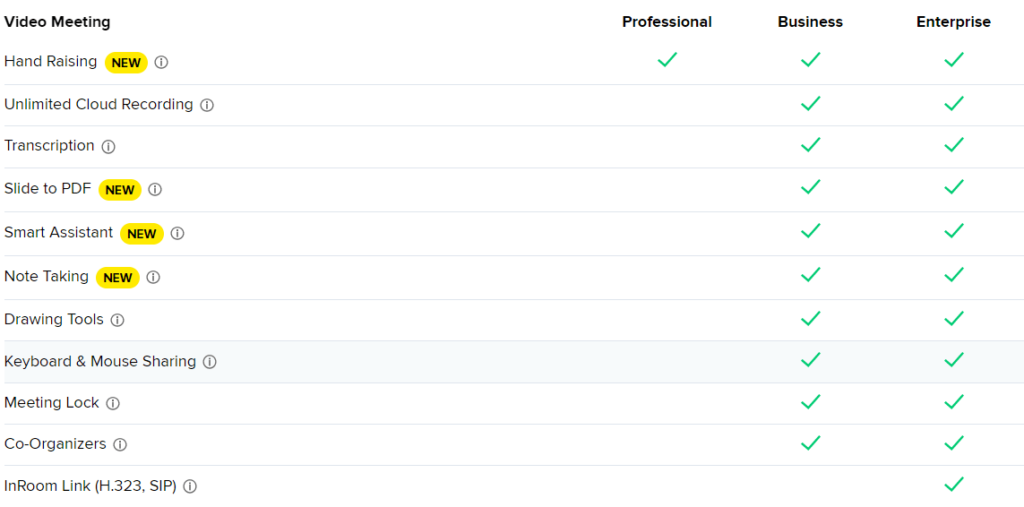Click NEW badge beside Smart Assistant
The width and height of the screenshot is (1024, 507).
coord(142,234)
